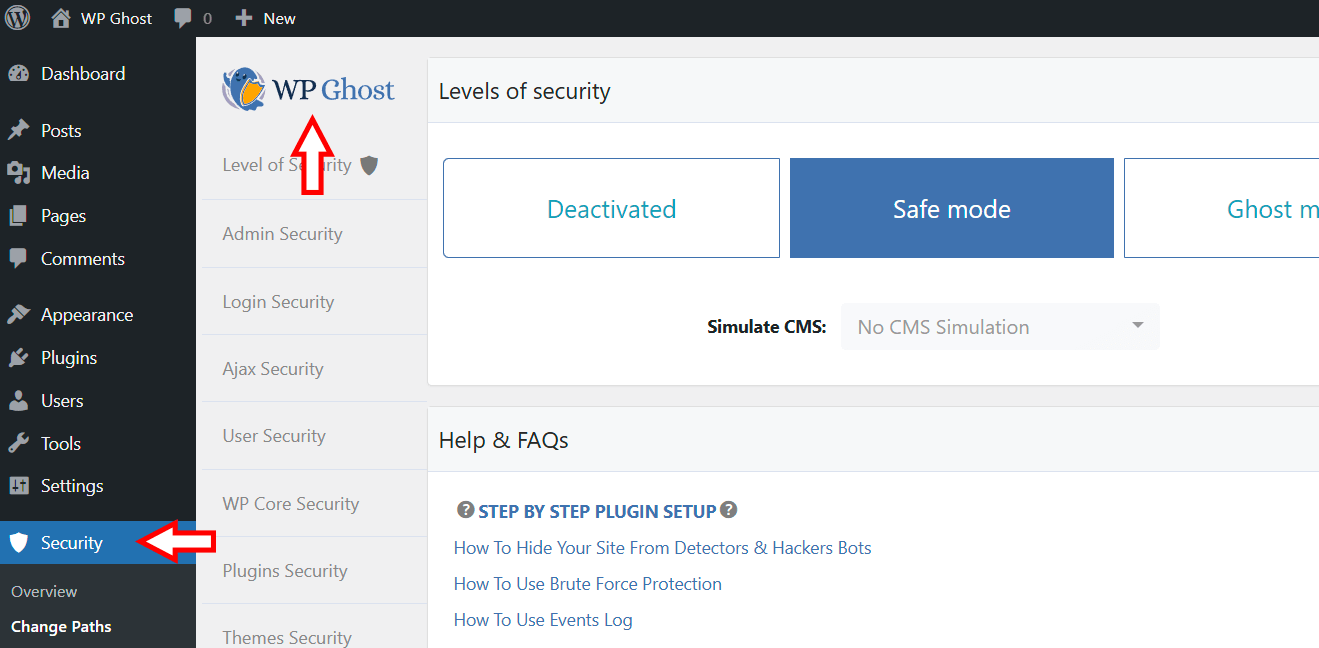The width and height of the screenshot is (1319, 648).
Task: Select the Ghost mode security level
Action: point(1222,208)
